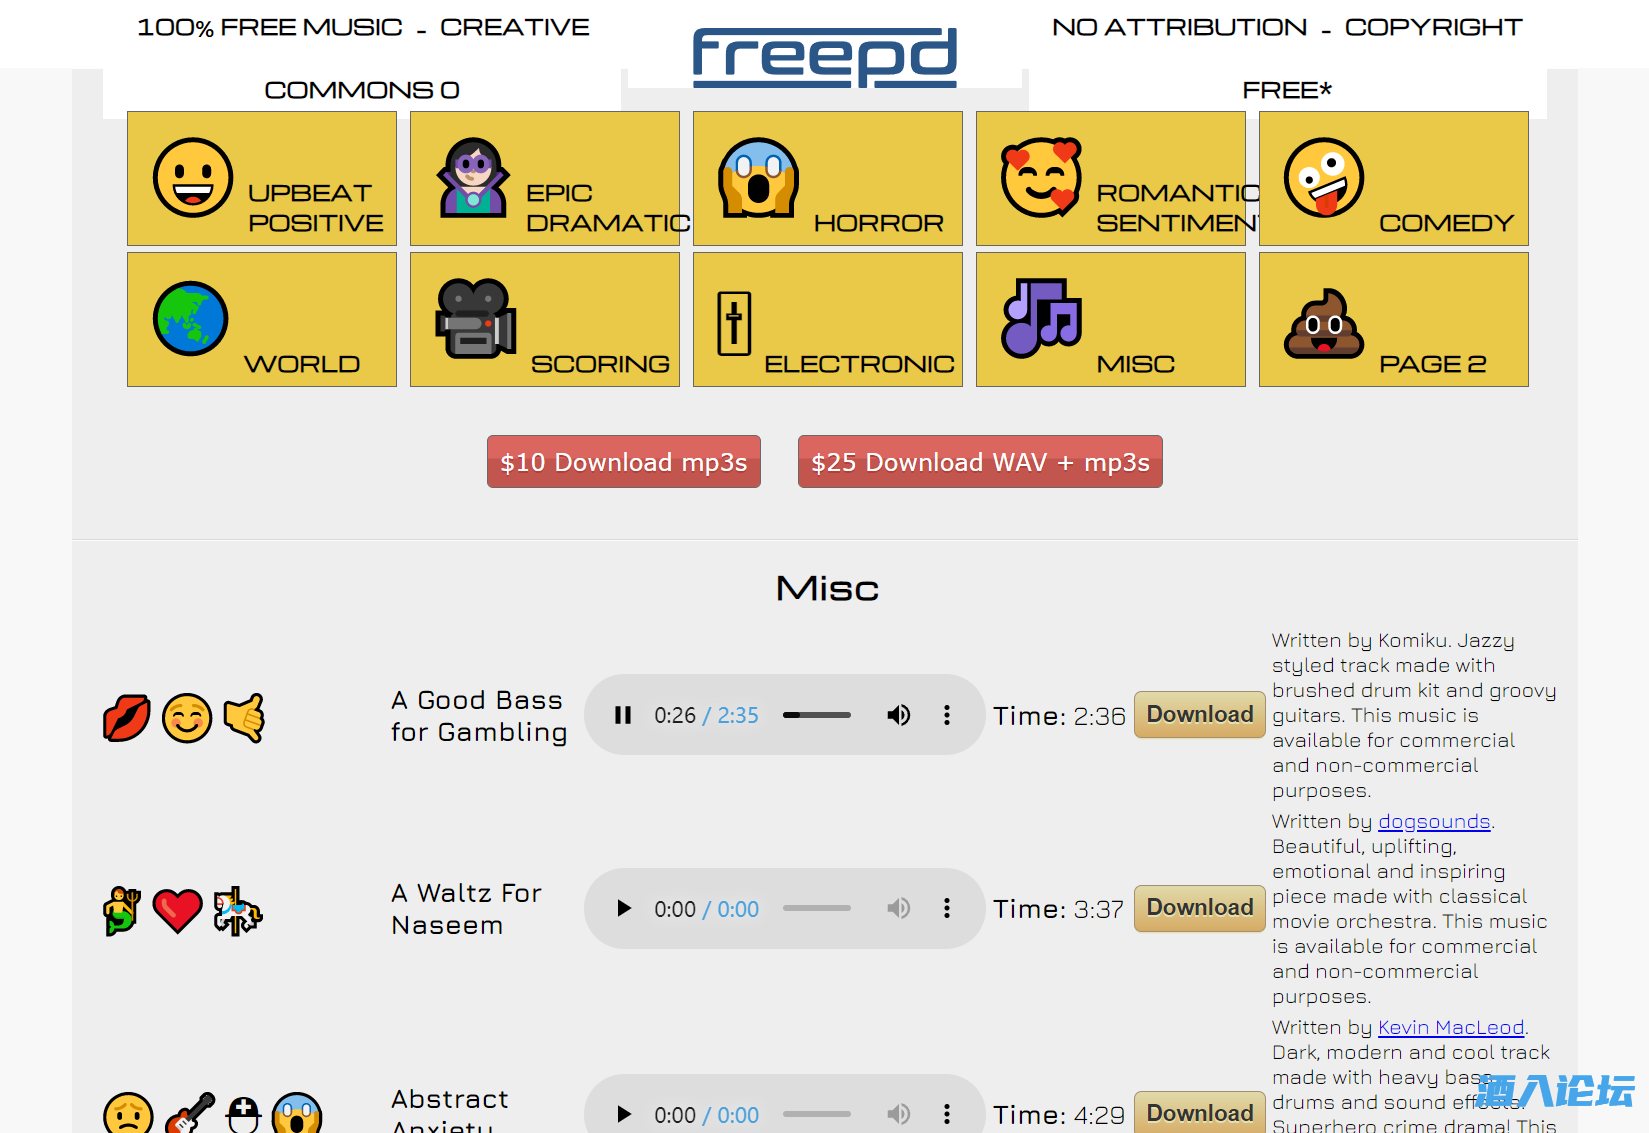The height and width of the screenshot is (1133, 1649).
Task: Click the blushing smiley emoji
Action: (187, 718)
